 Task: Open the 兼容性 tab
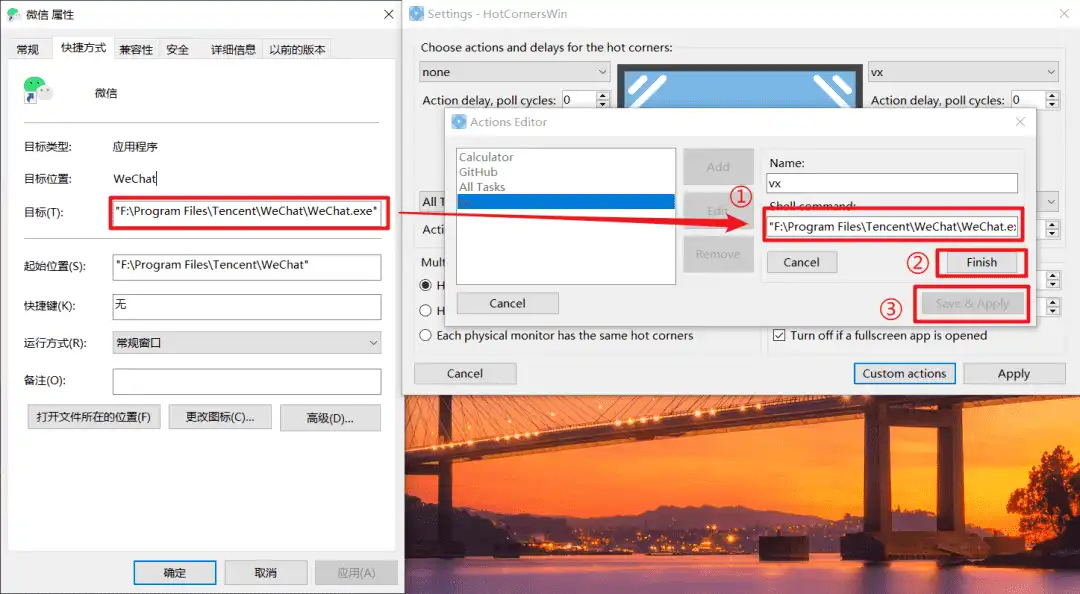[x=136, y=50]
